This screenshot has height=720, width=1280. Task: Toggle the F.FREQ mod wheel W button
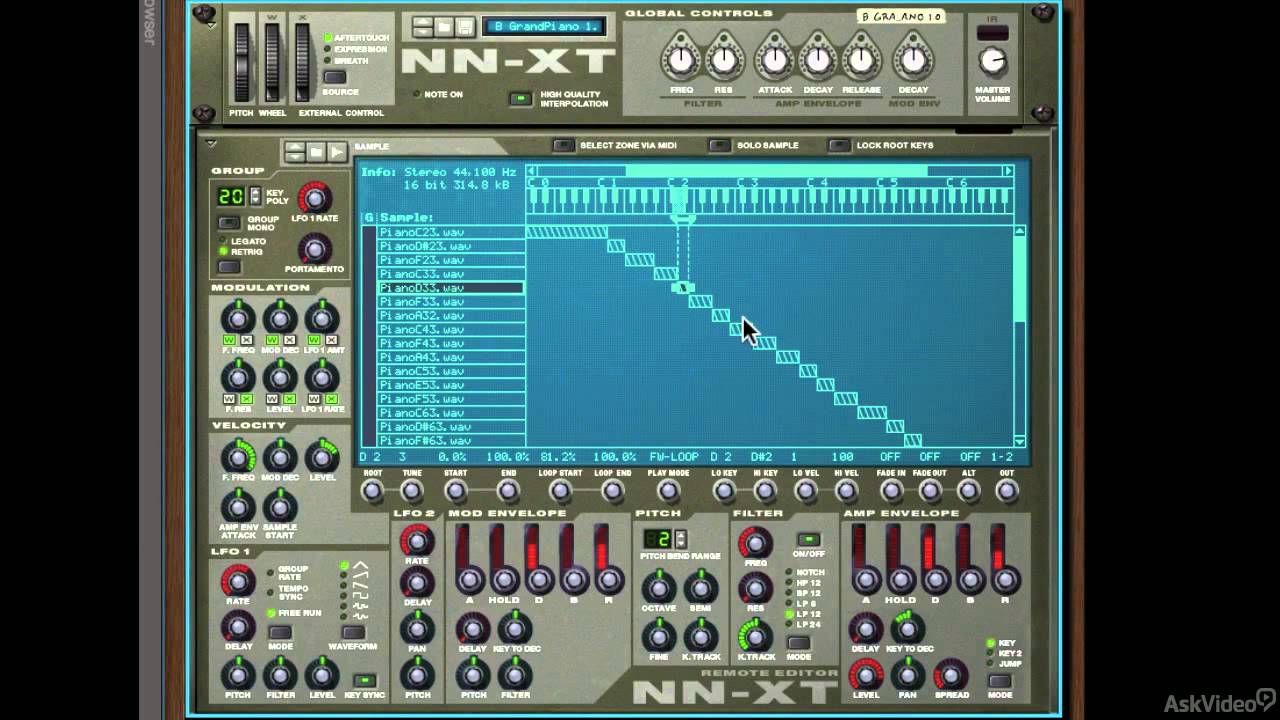click(x=229, y=341)
